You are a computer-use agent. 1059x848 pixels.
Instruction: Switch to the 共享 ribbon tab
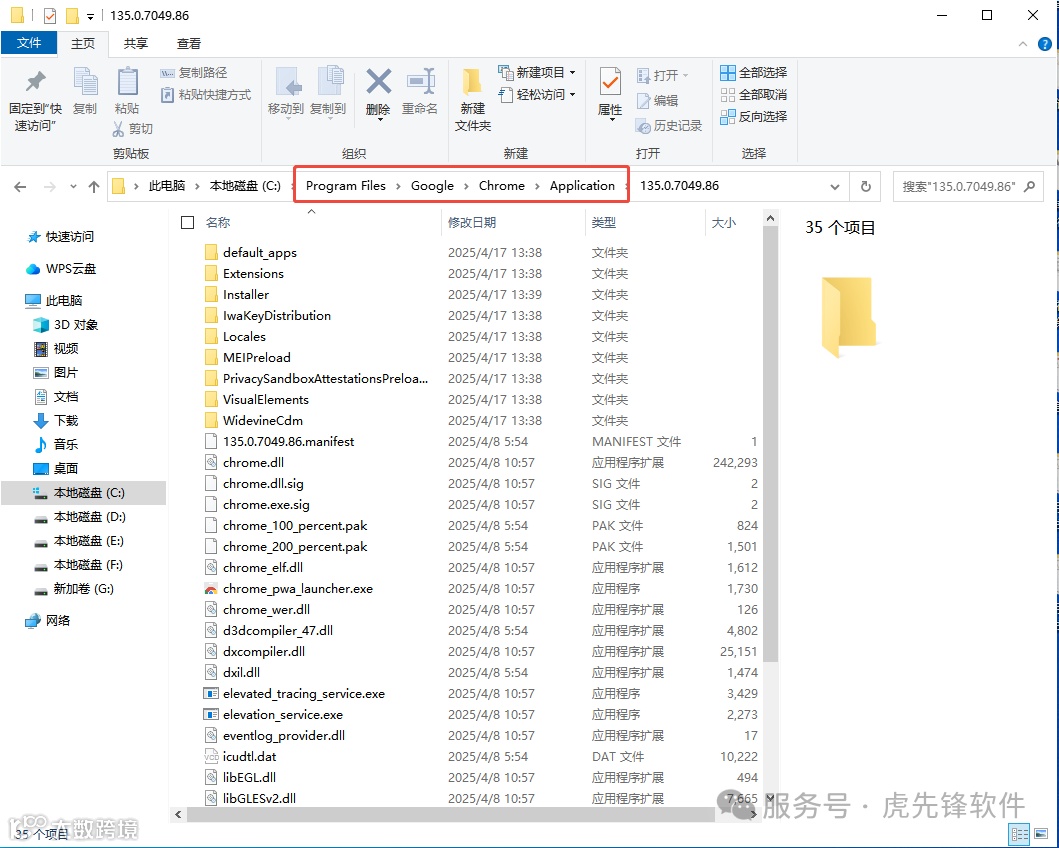pos(136,43)
